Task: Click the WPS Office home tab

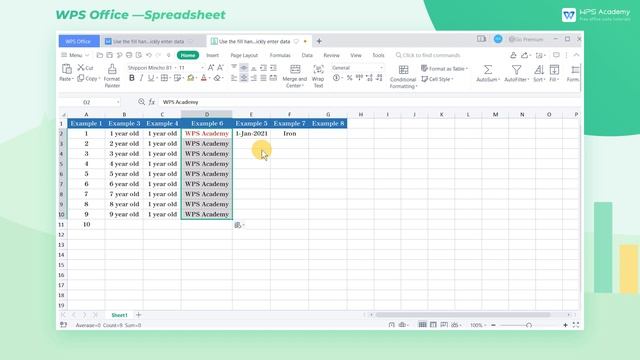Action: click(x=78, y=41)
